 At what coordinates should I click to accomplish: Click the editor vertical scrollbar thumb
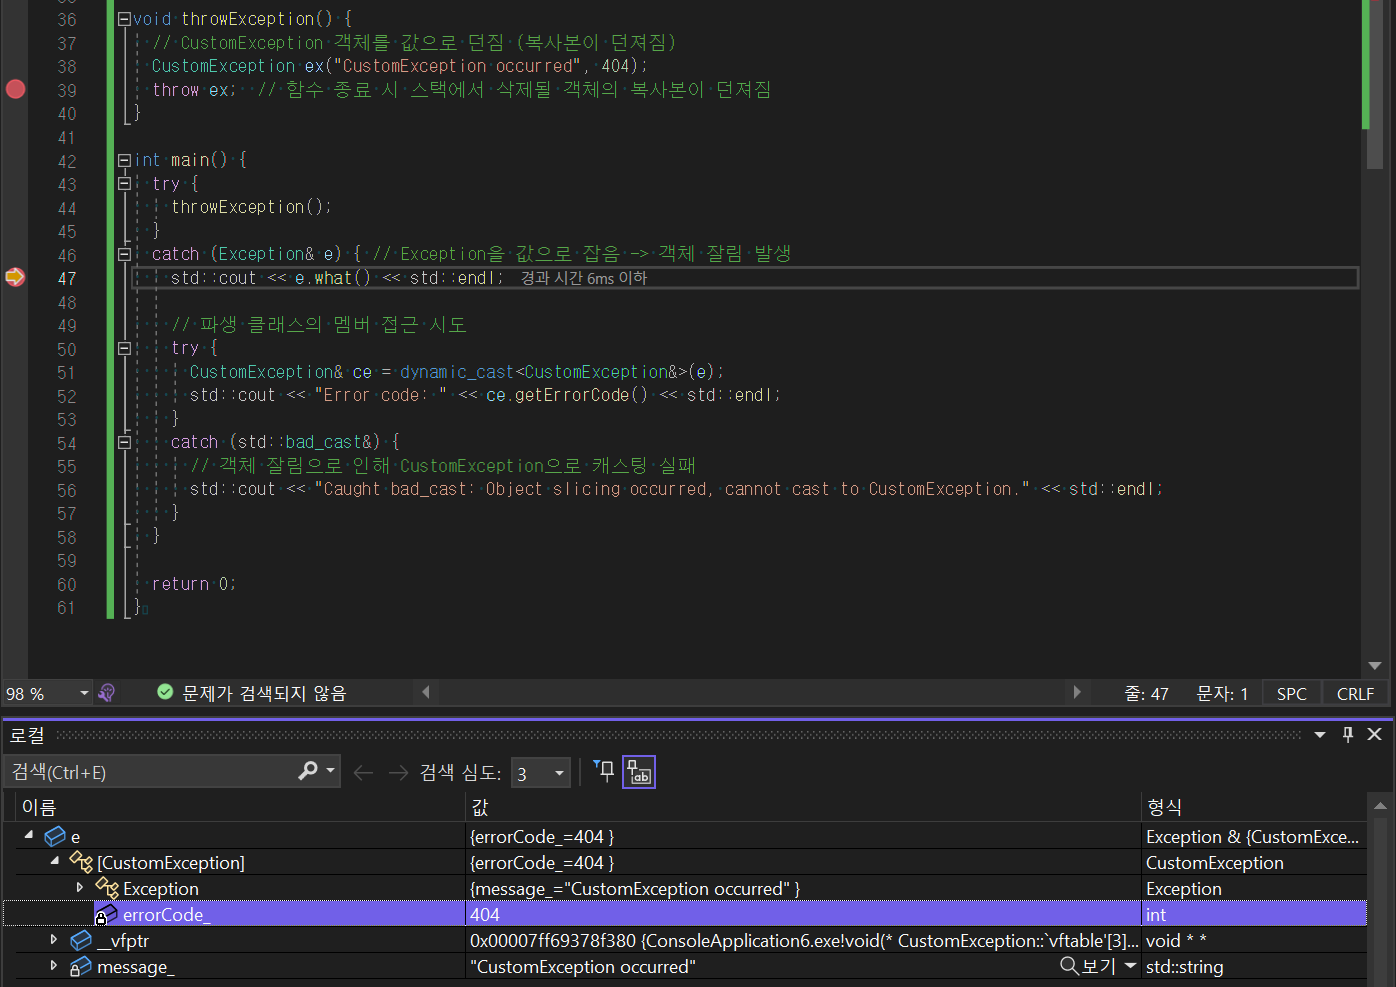pyautogui.click(x=1375, y=84)
